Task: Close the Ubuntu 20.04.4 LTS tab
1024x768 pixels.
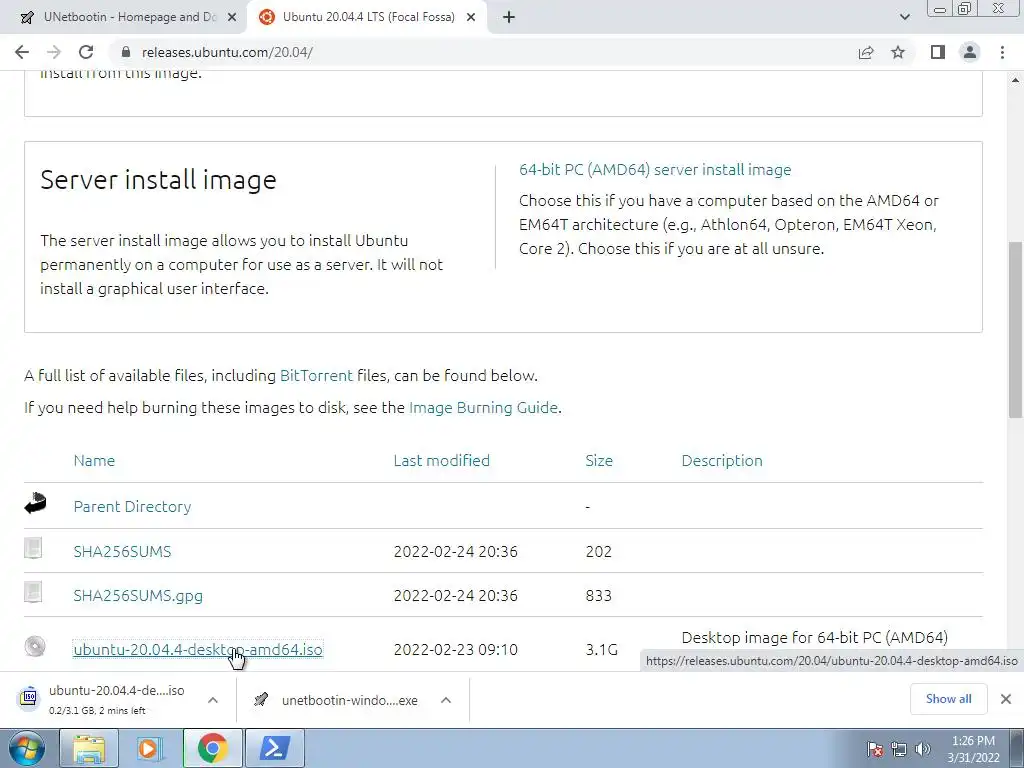Action: tap(471, 18)
